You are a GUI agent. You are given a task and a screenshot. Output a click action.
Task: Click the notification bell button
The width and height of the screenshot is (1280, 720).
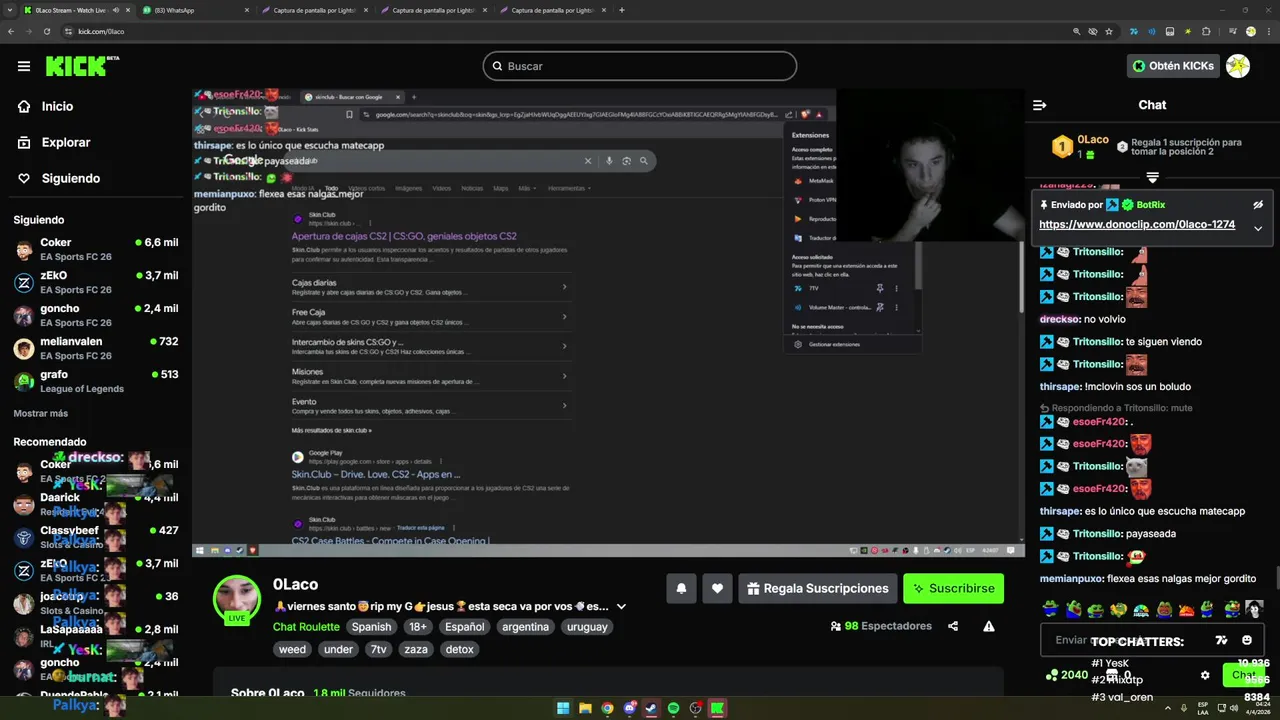pos(681,589)
